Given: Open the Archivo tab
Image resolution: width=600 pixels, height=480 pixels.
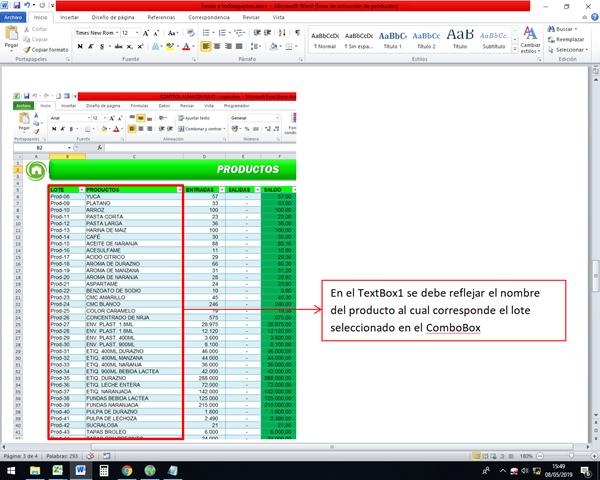Looking at the screenshot, I should (13, 17).
